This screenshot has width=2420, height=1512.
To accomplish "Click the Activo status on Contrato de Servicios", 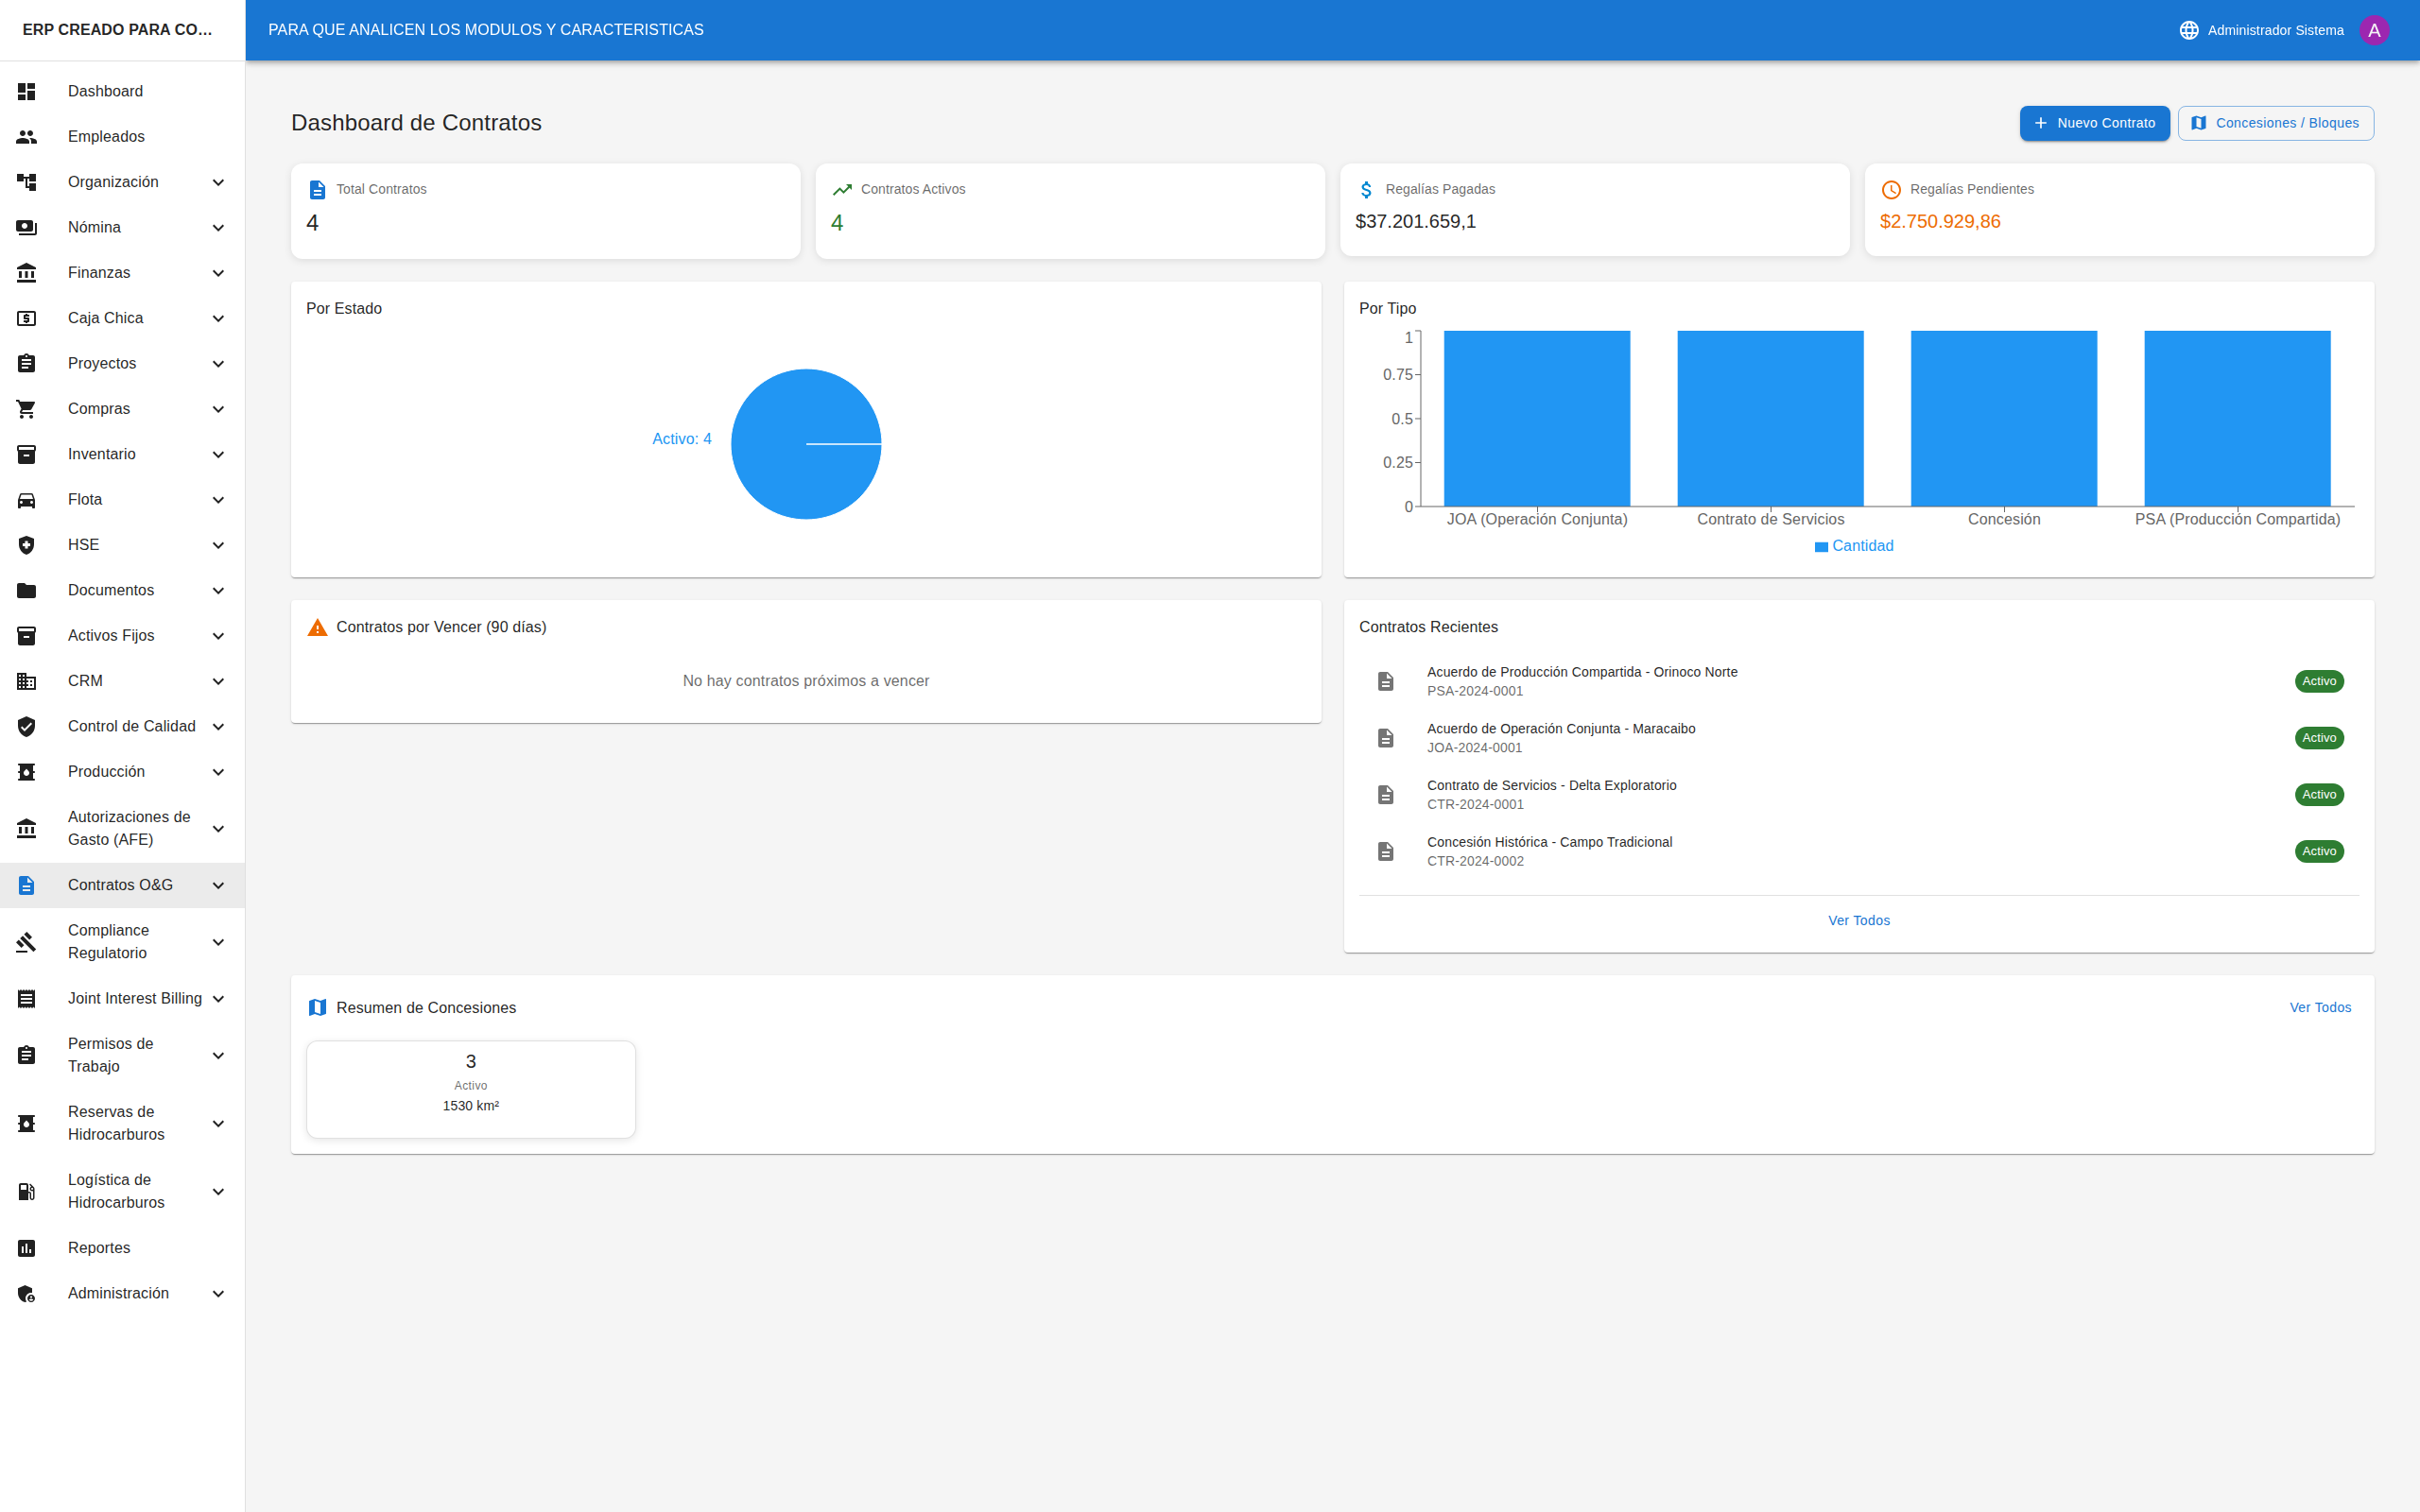I will [x=2319, y=794].
